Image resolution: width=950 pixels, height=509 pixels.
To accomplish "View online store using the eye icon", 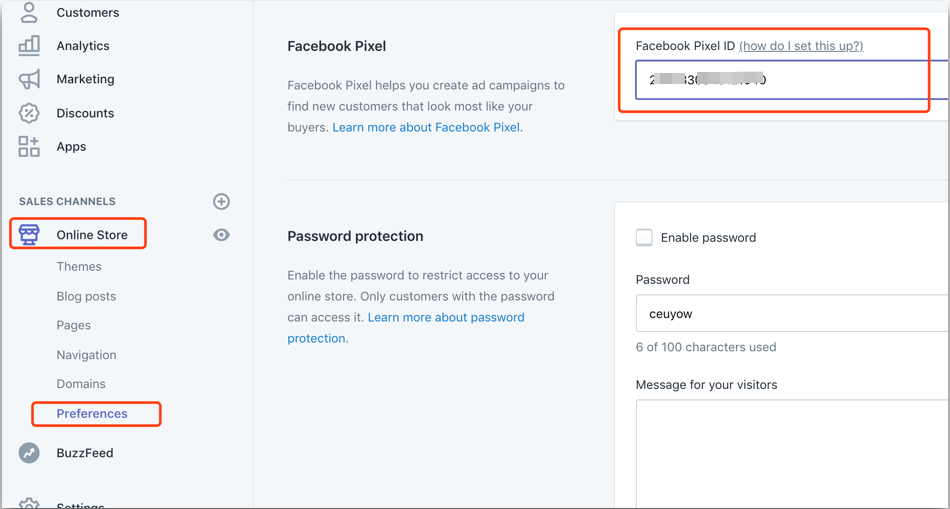I will pos(222,235).
